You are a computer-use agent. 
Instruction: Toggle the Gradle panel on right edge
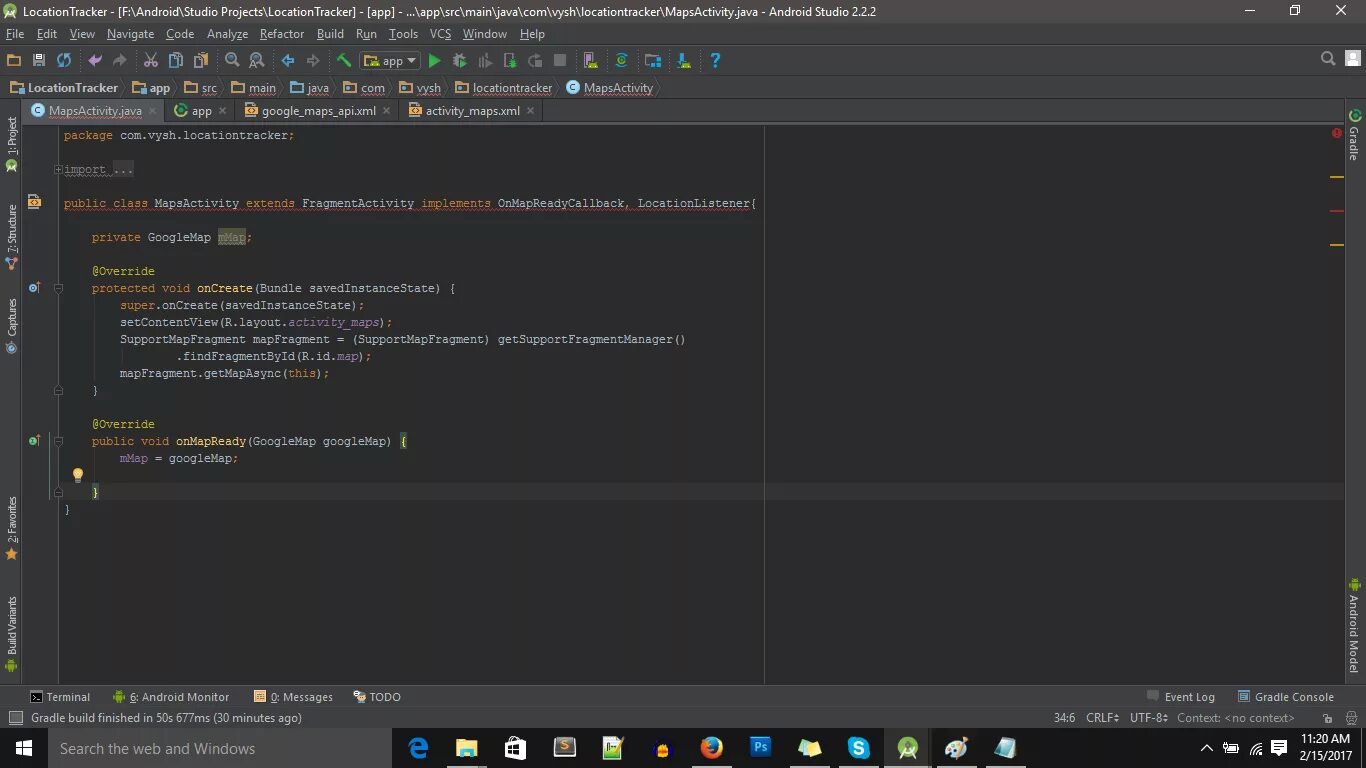1354,135
